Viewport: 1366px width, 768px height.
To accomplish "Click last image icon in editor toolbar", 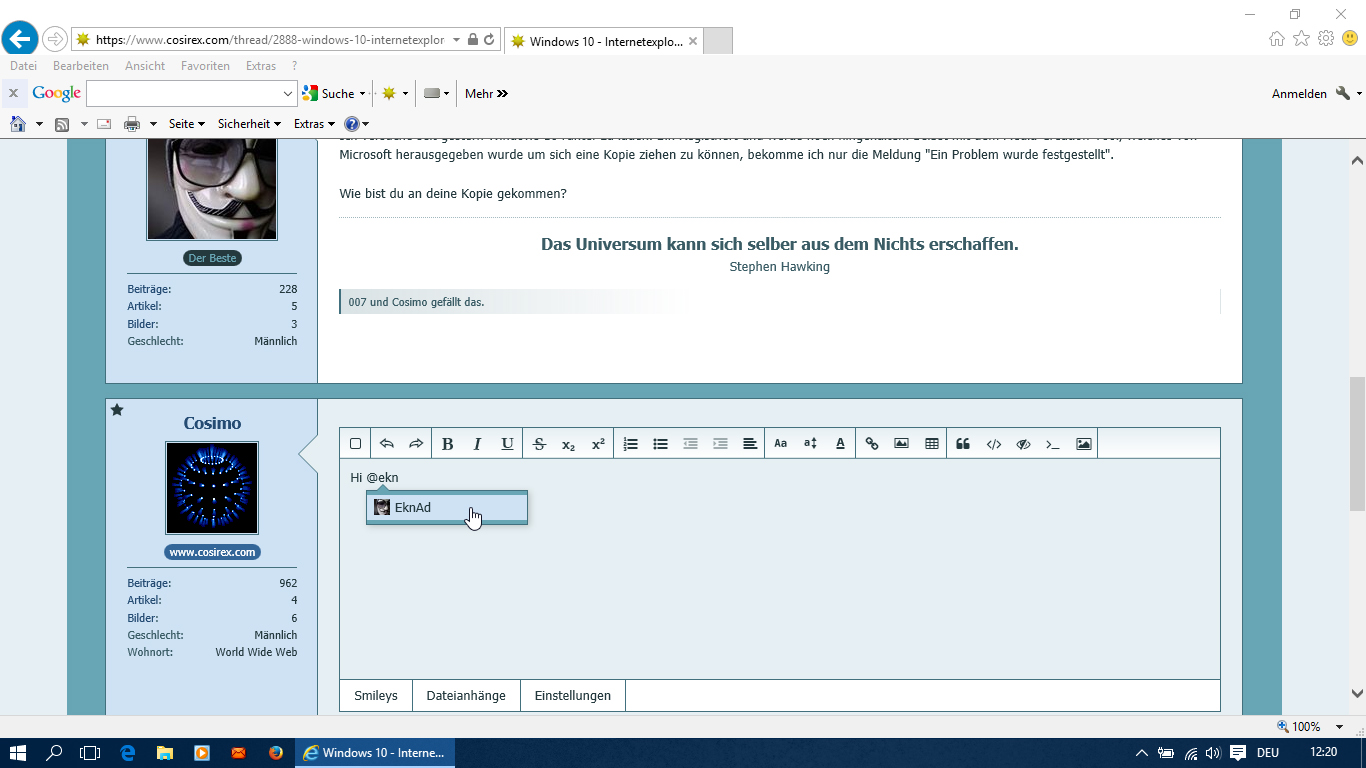I will 1084,444.
